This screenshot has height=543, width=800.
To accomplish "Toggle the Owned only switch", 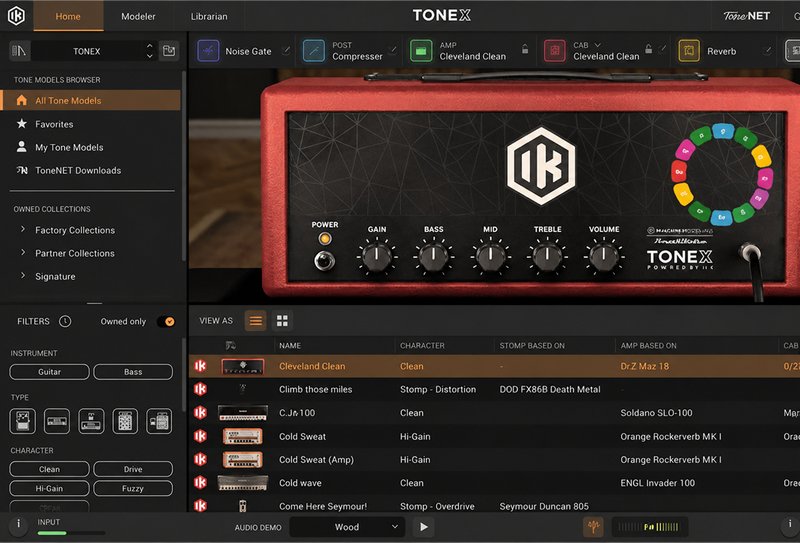I will tap(166, 321).
